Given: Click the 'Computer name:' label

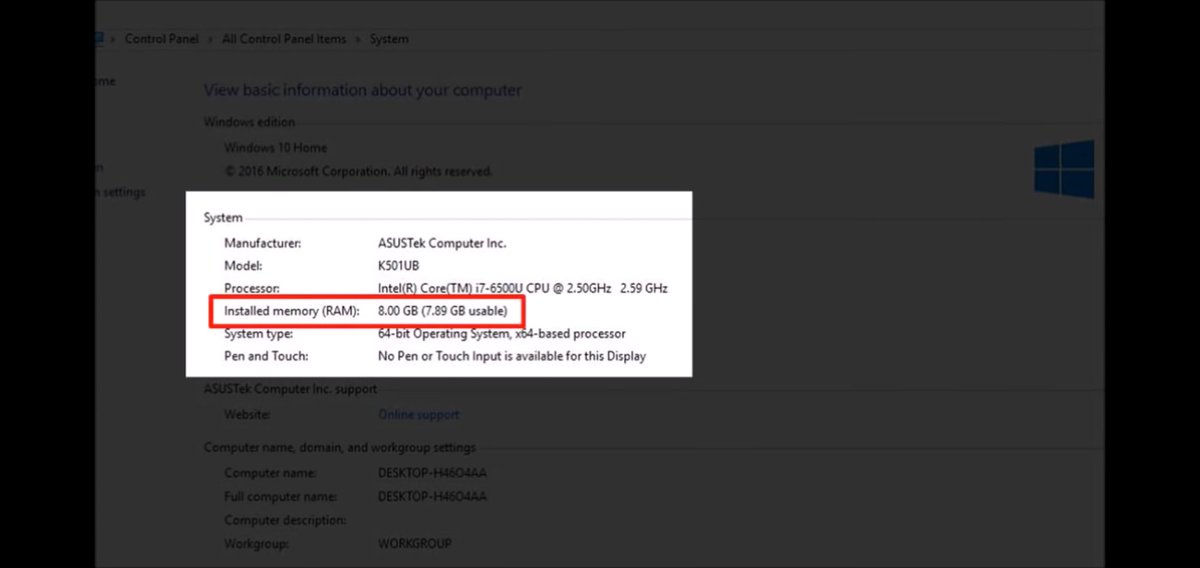Looking at the screenshot, I should (271, 472).
